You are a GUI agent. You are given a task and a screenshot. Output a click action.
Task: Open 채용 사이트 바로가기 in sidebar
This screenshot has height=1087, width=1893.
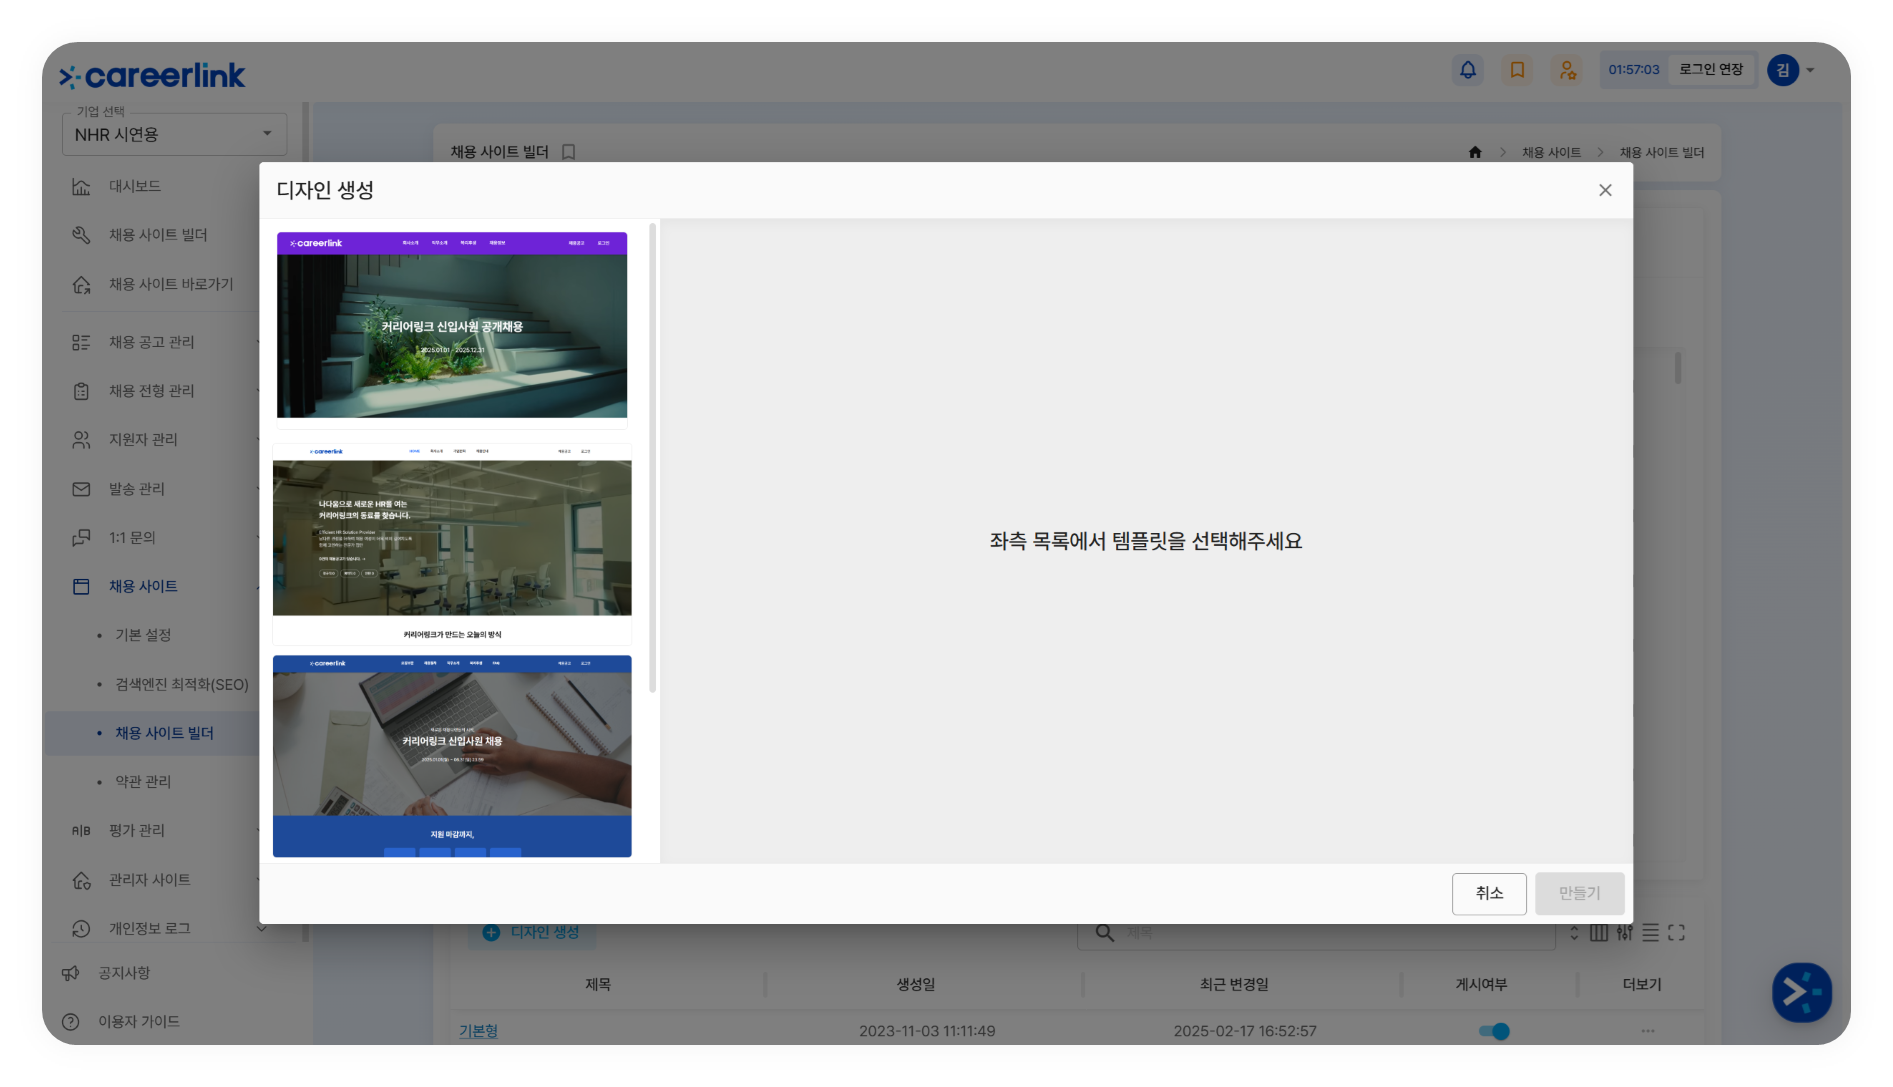170,284
